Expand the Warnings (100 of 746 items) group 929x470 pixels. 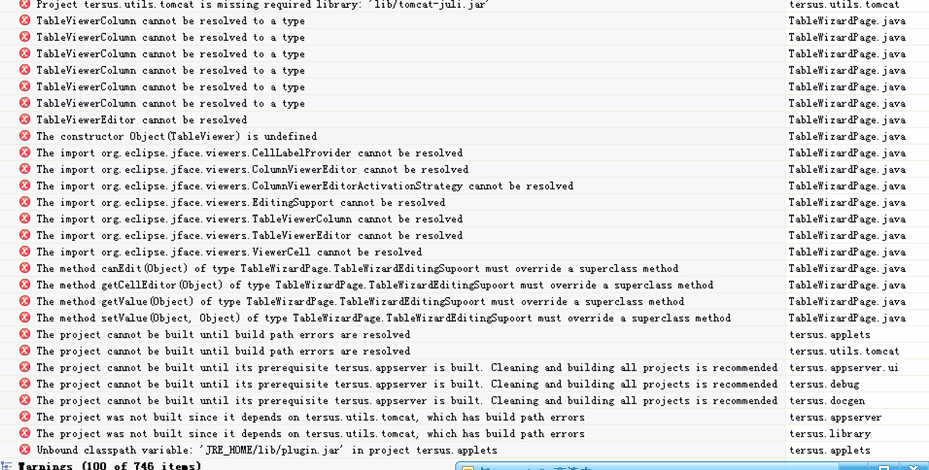coord(7,465)
